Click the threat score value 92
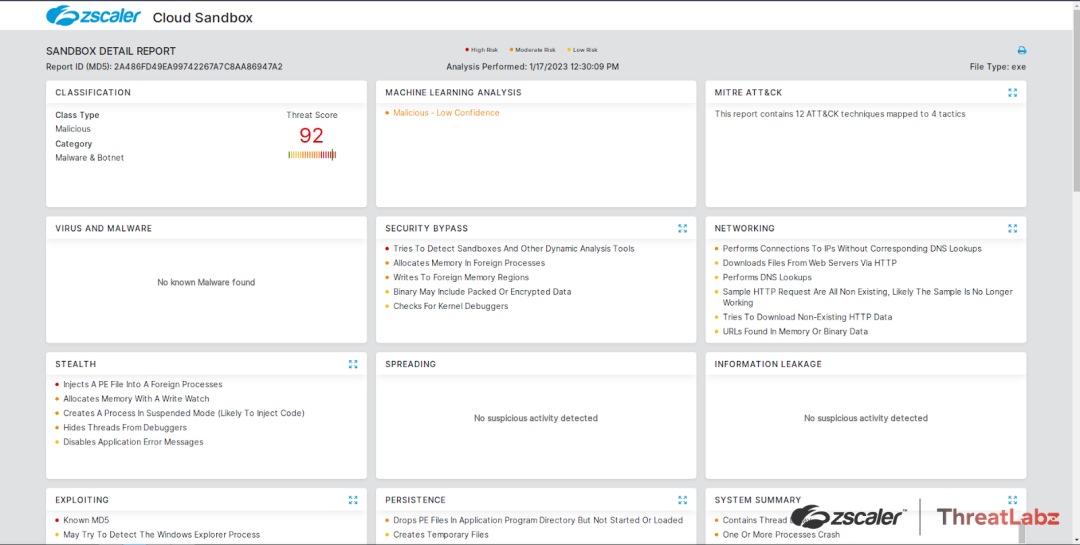The image size is (1080, 545). click(311, 135)
